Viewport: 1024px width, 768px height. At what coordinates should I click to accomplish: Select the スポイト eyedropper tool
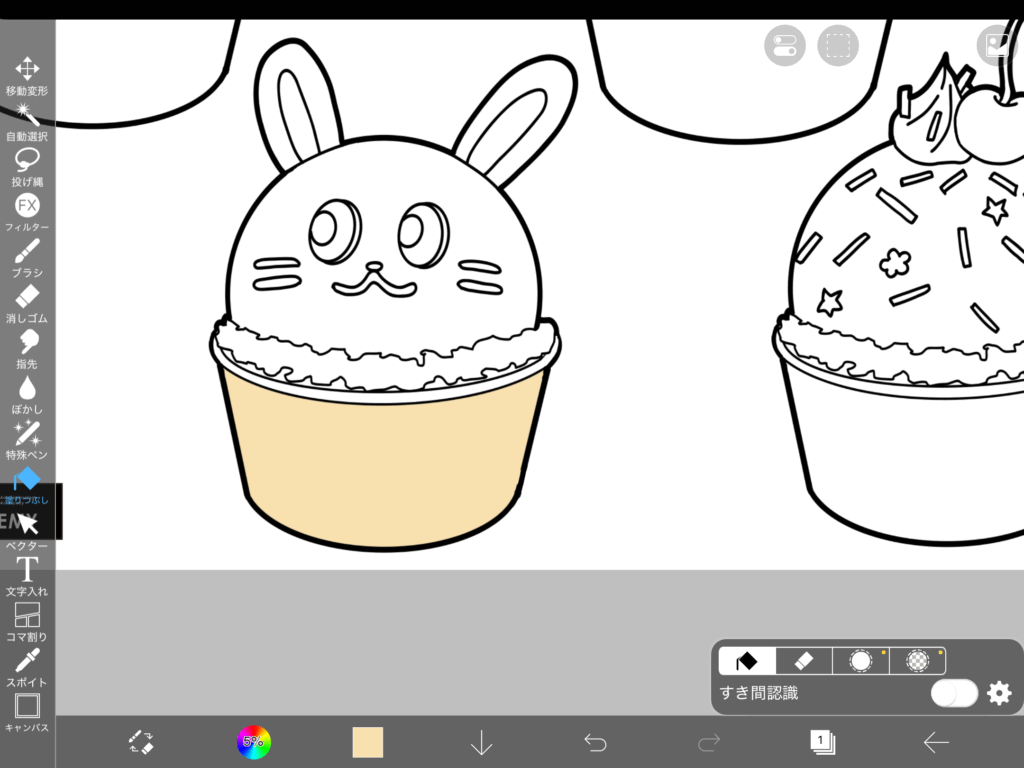(27, 662)
